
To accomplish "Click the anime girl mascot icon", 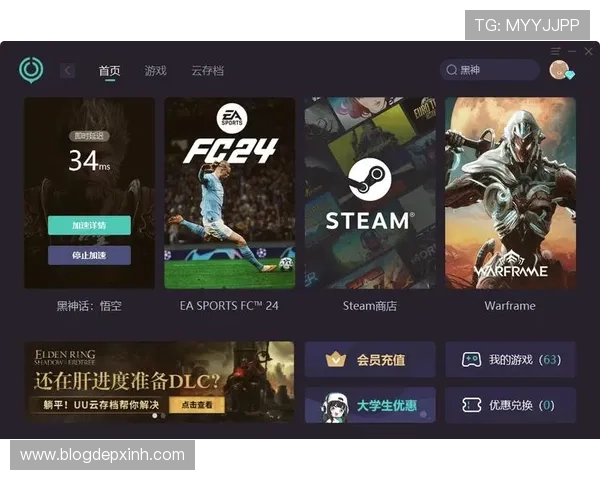I will click(x=335, y=408).
